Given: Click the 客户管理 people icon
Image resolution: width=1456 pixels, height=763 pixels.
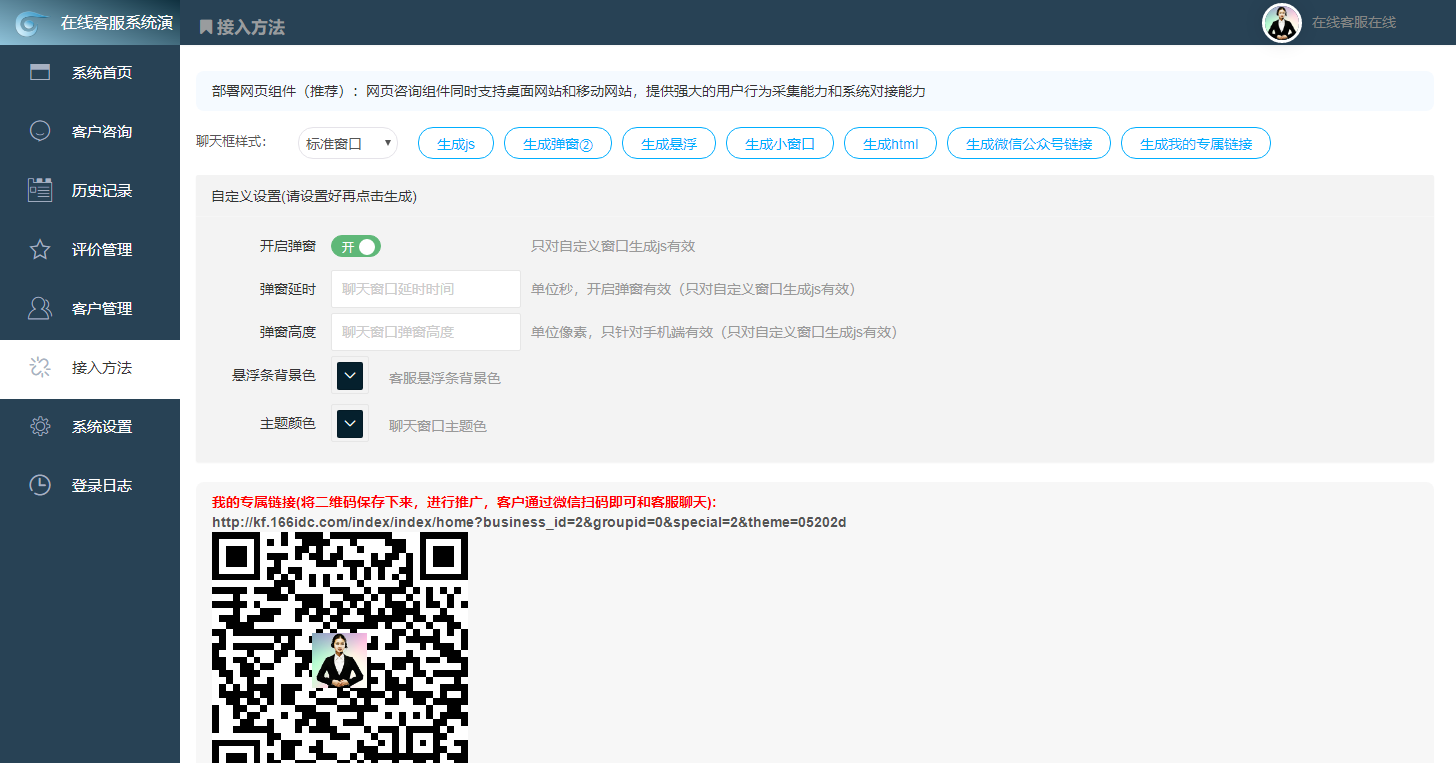Looking at the screenshot, I should click(x=40, y=308).
